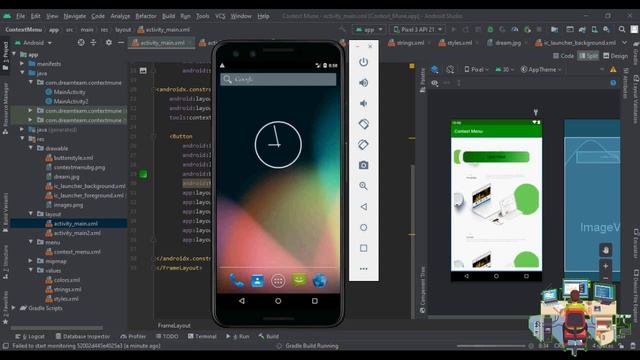The width and height of the screenshot is (640, 360).
Task: Open the Build menu
Action: point(168,16)
